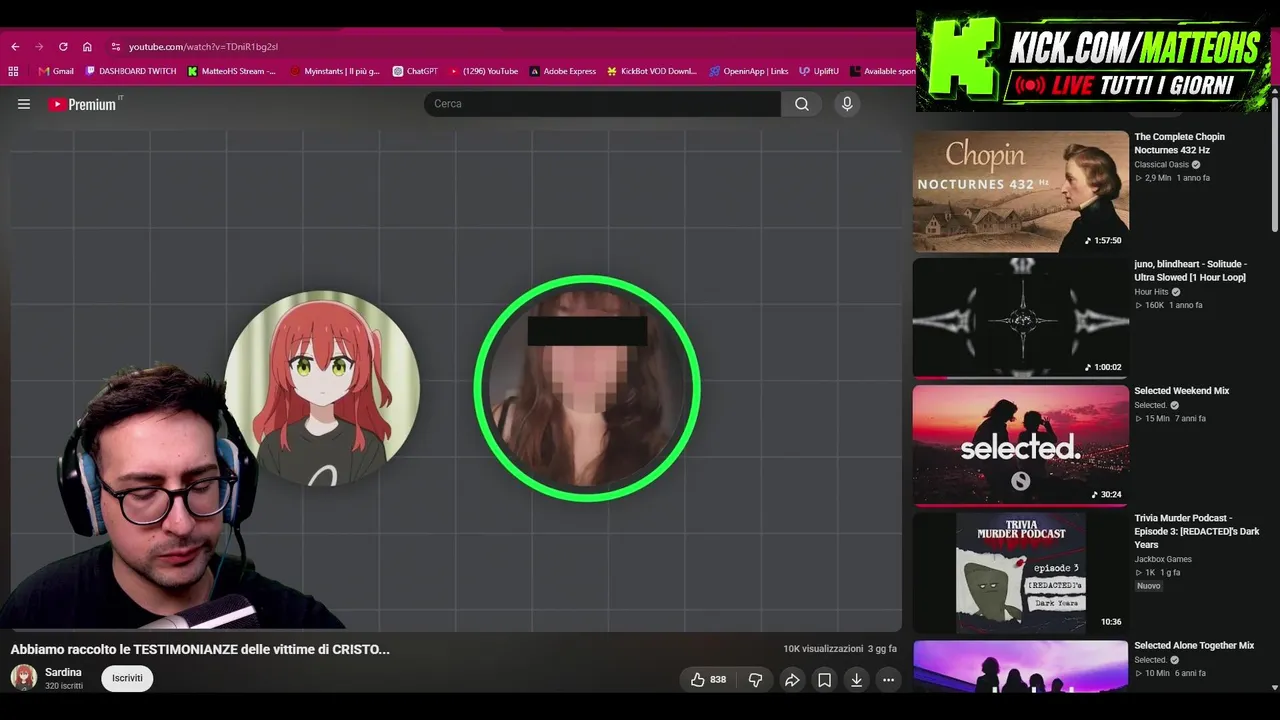Image resolution: width=1280 pixels, height=720 pixels.
Task: Click the video title Abbiamo raccolto le TESTIMONIANZE
Action: 200,649
